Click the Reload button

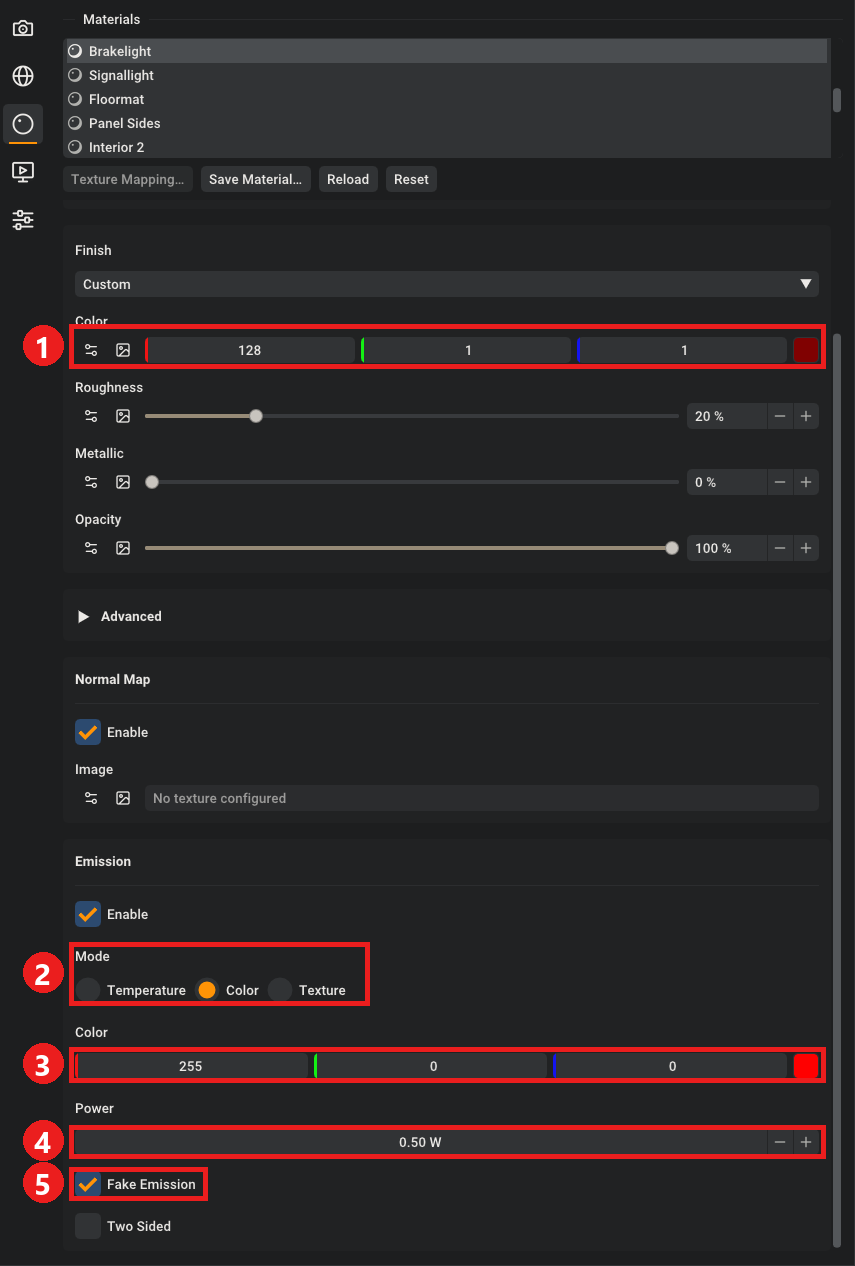[348, 179]
